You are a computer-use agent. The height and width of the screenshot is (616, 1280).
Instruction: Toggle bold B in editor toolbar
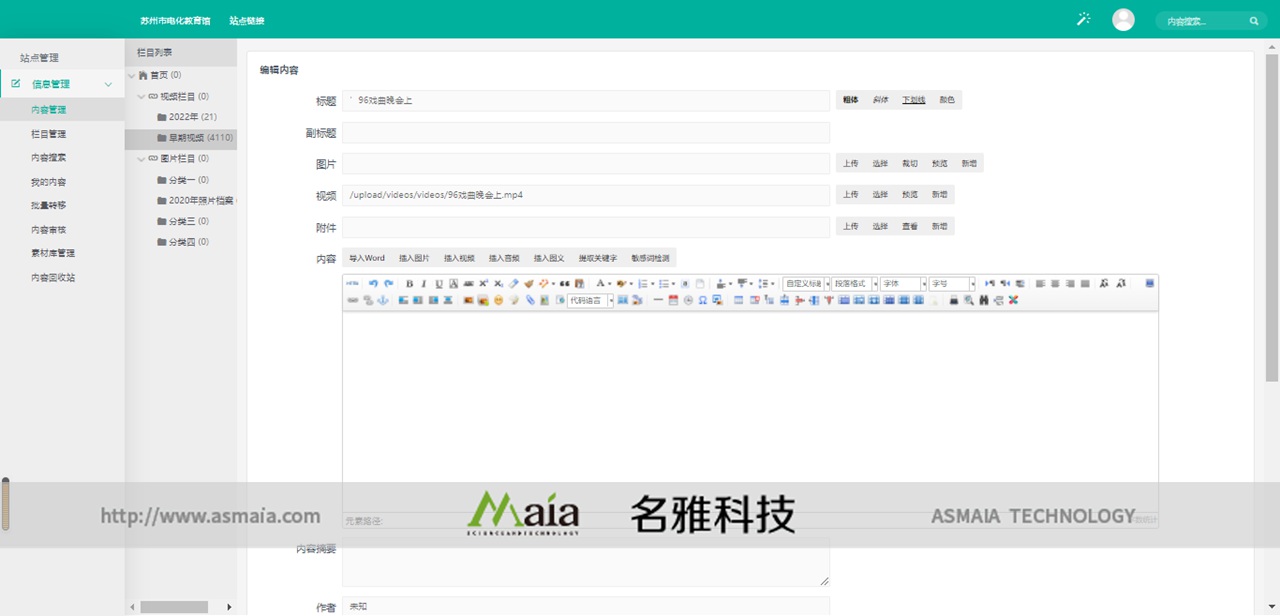pos(409,284)
